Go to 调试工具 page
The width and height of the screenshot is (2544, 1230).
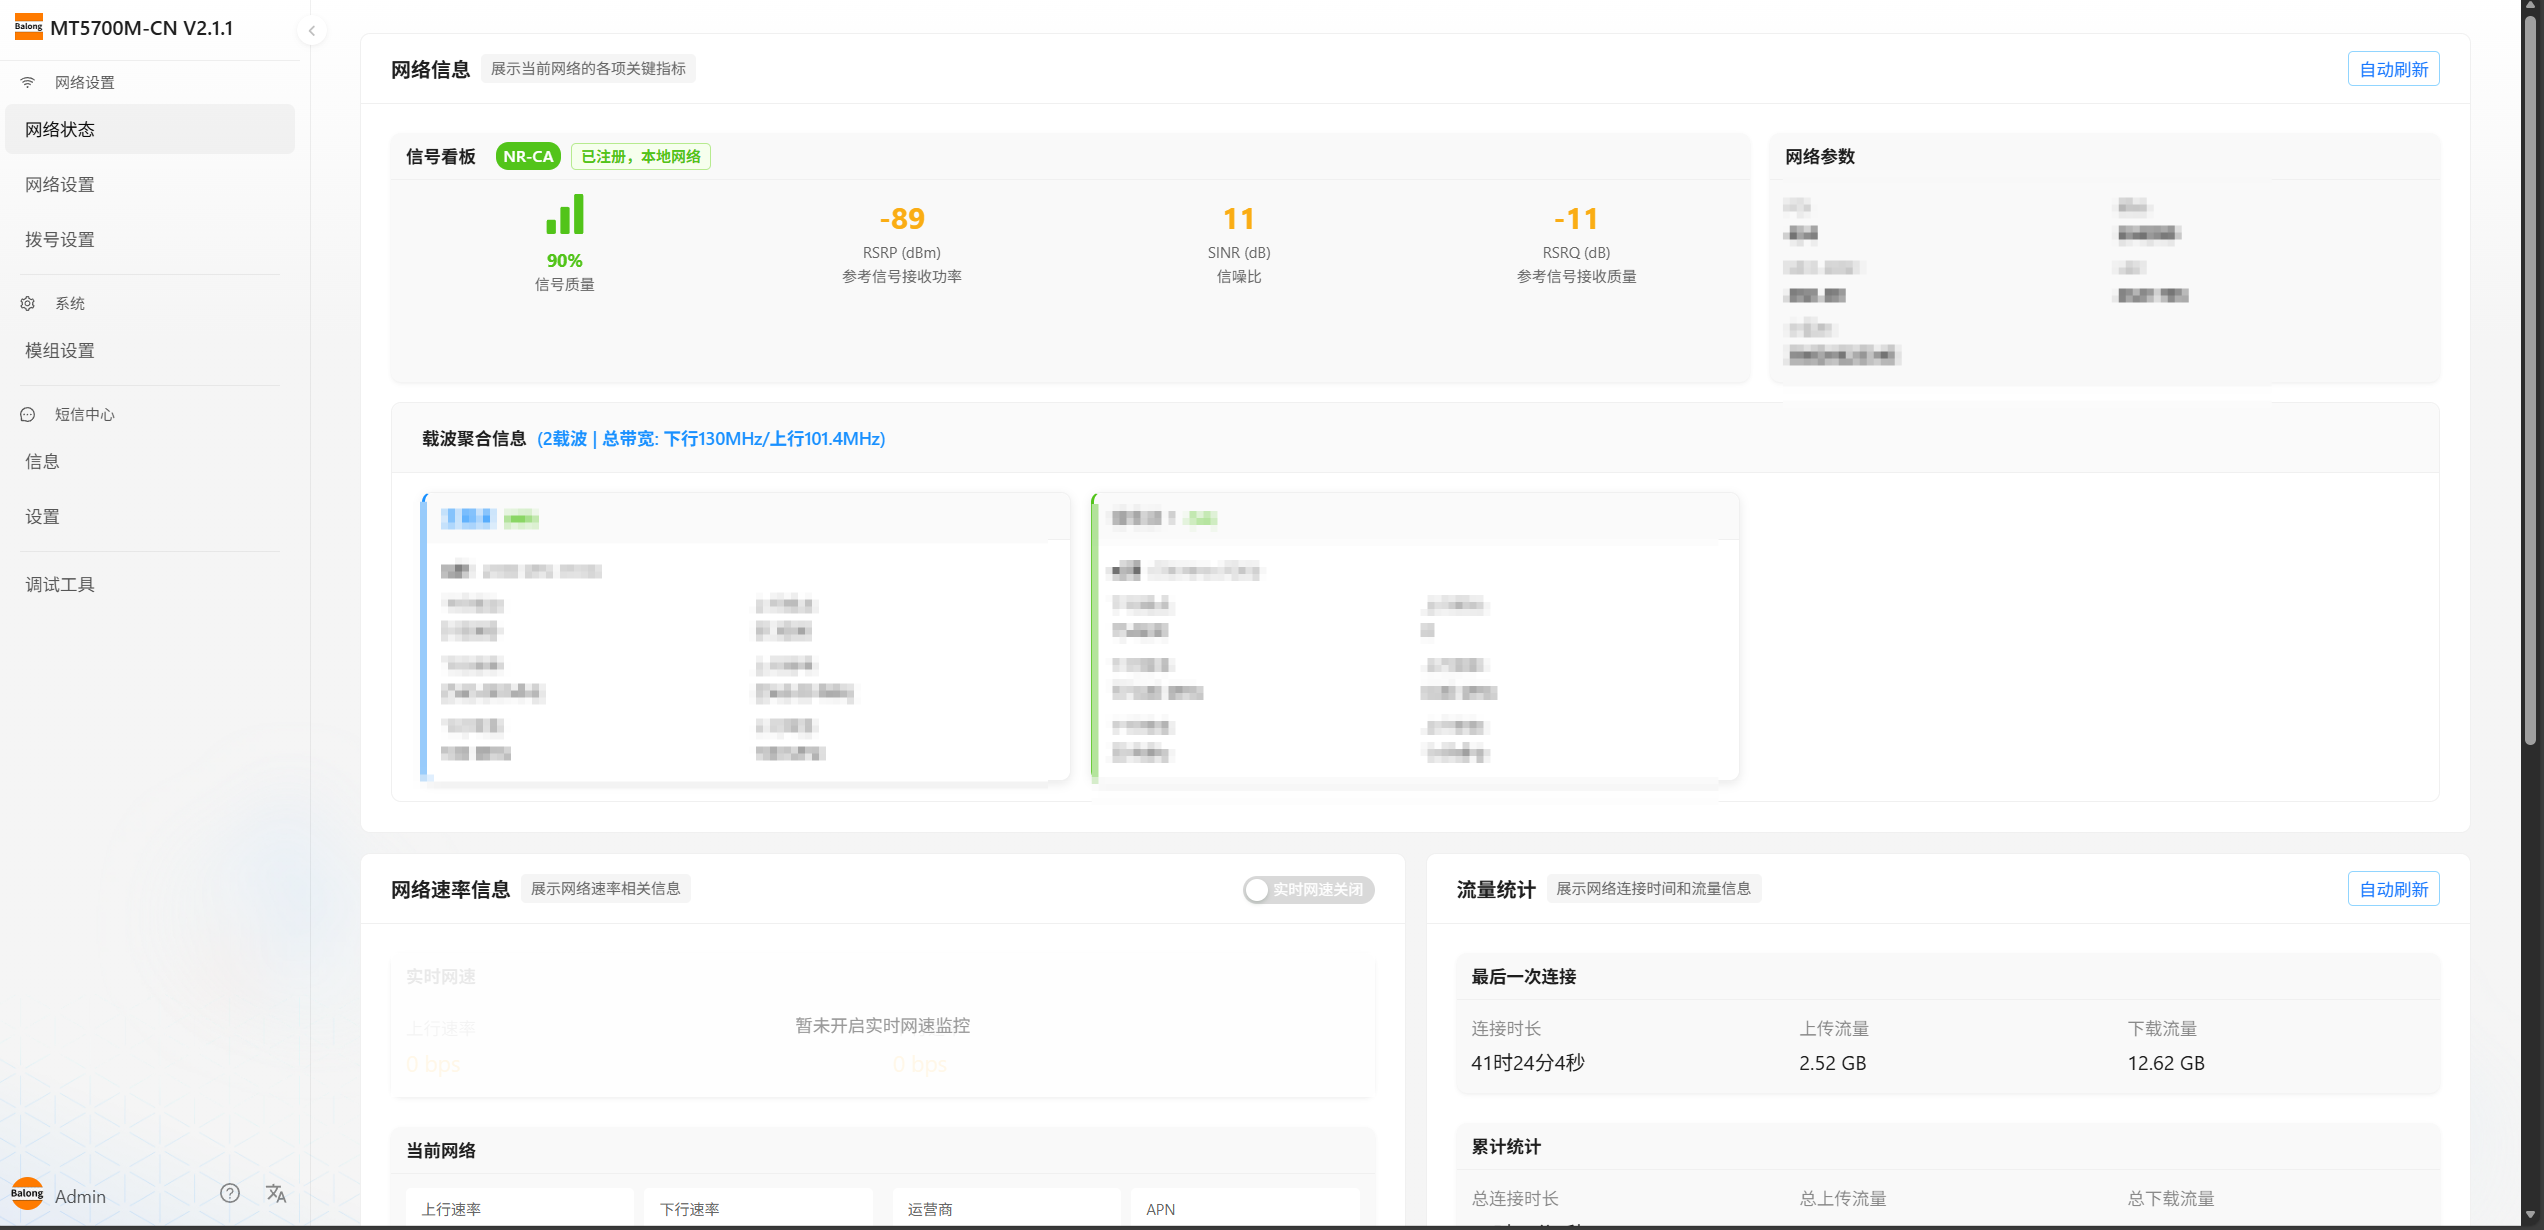pyautogui.click(x=60, y=584)
